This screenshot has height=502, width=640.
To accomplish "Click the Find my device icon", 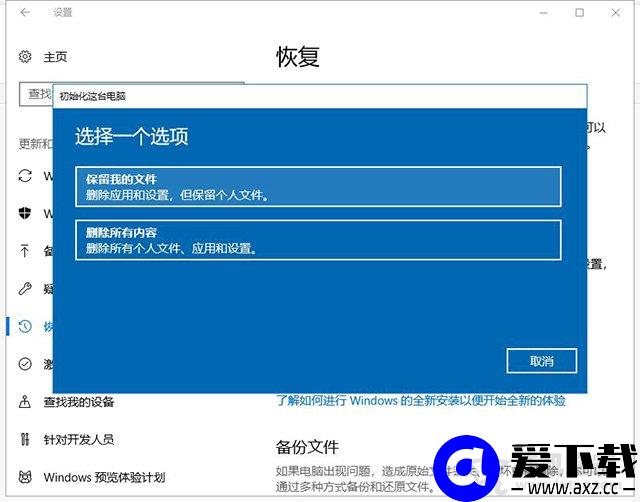I will pyautogui.click(x=25, y=402).
